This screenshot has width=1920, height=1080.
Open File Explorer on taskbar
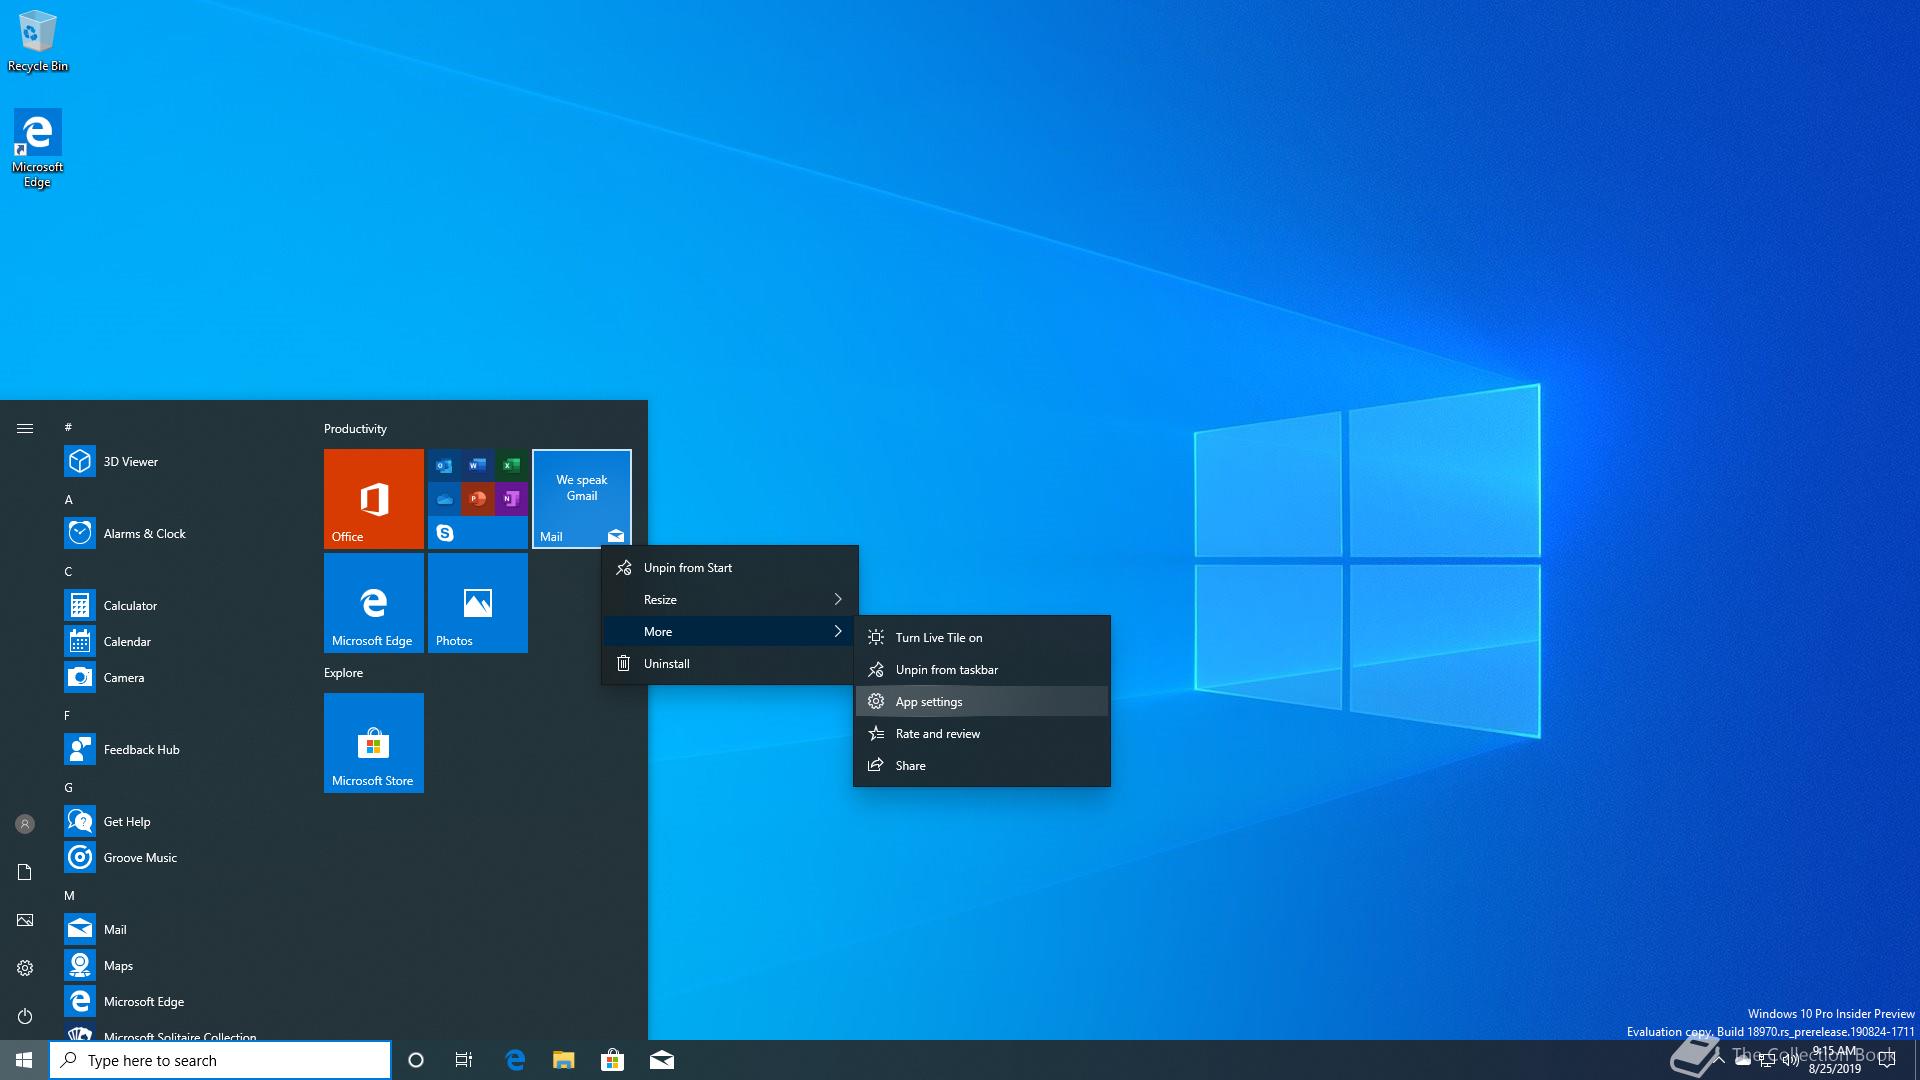tap(564, 1060)
